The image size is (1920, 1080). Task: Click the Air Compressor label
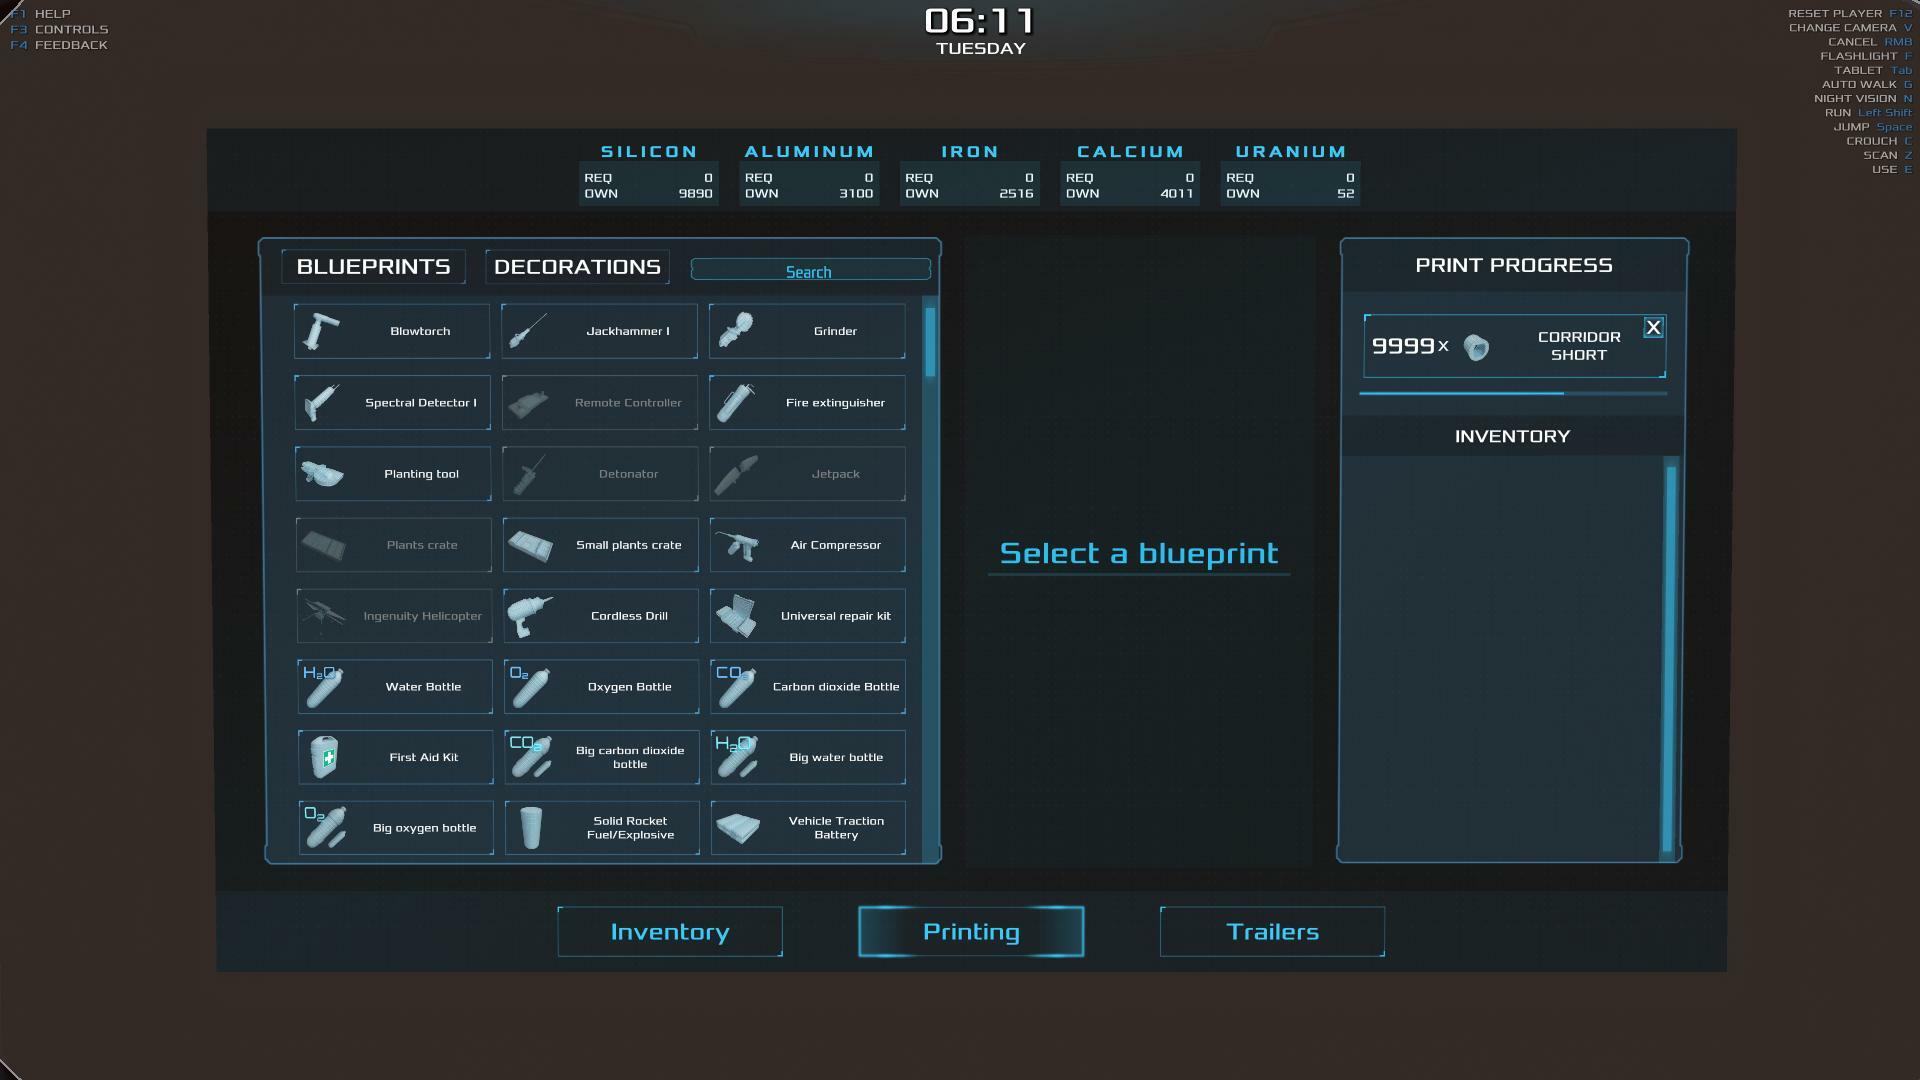836,545
